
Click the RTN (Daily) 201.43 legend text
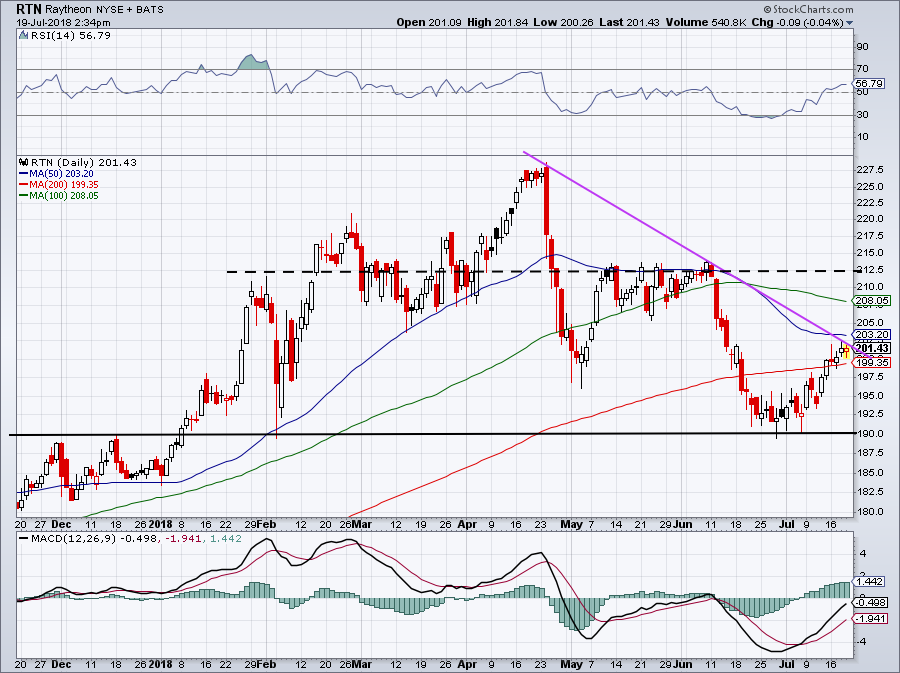click(x=84, y=163)
